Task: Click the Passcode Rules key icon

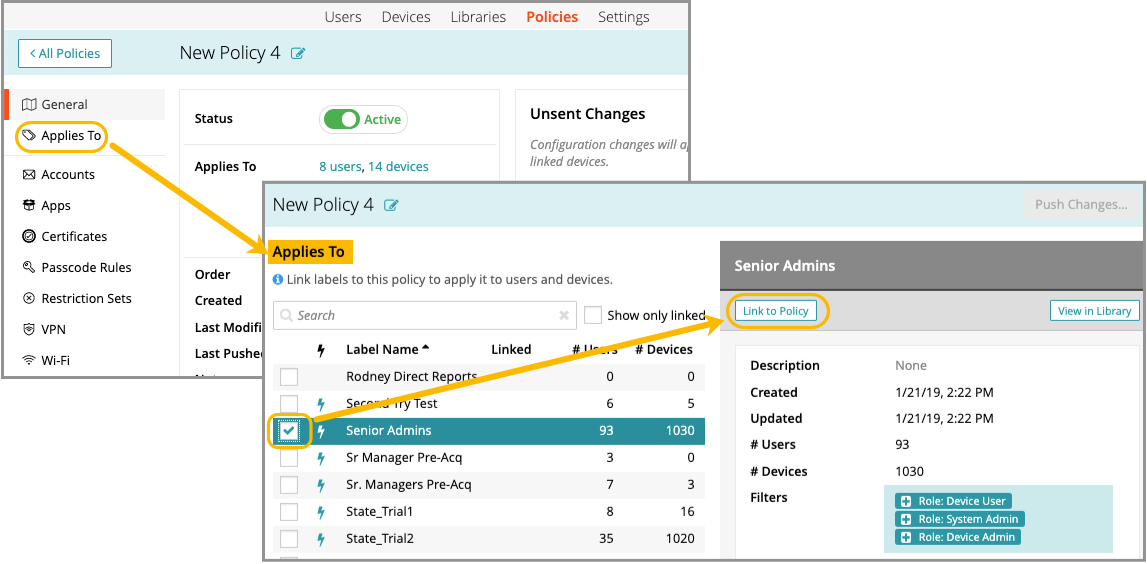Action: point(29,267)
